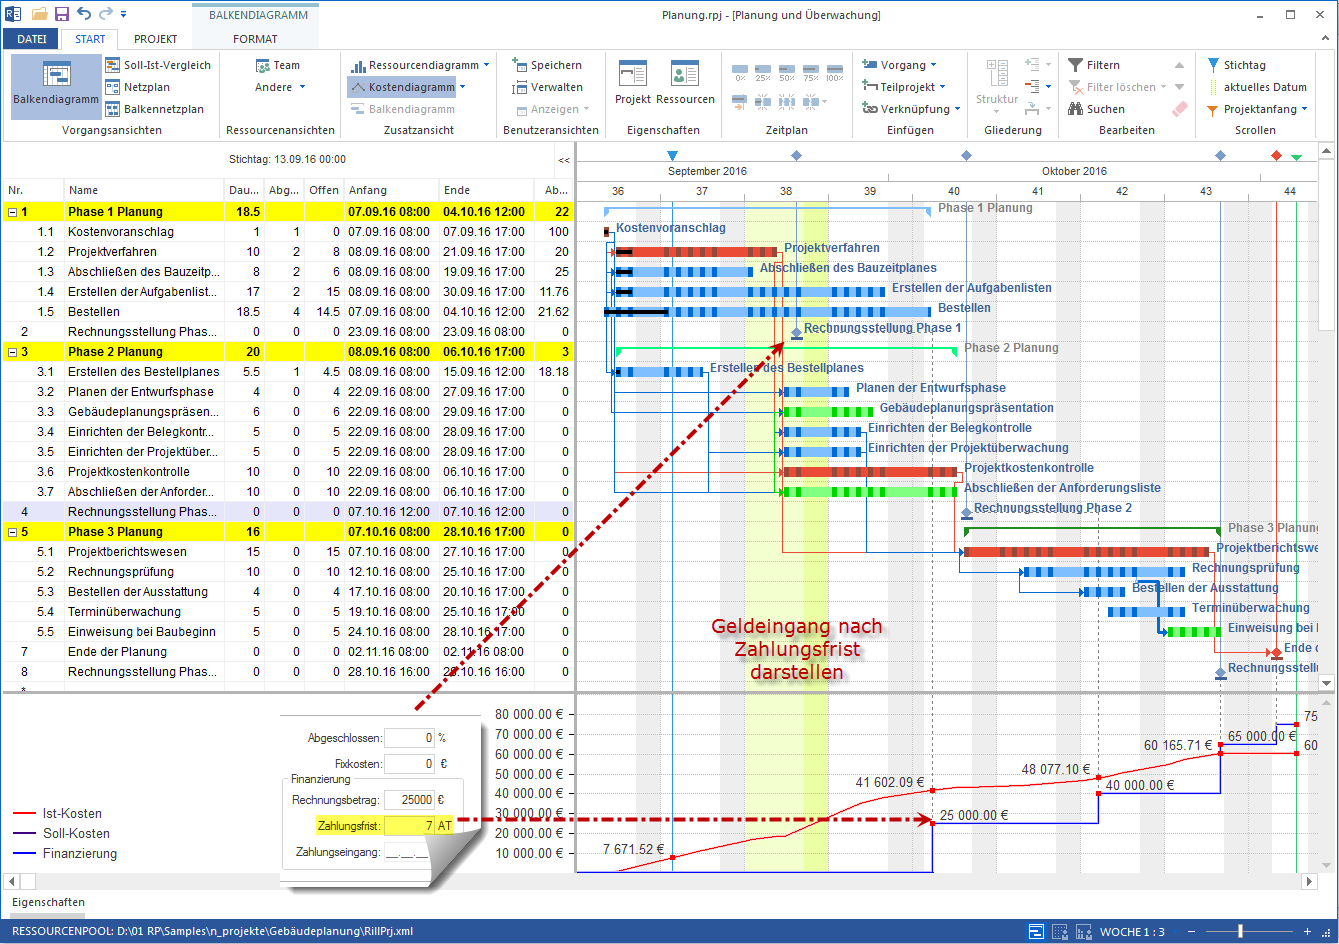This screenshot has width=1339, height=944.
Task: Open the DATEI tab
Action: tap(32, 39)
